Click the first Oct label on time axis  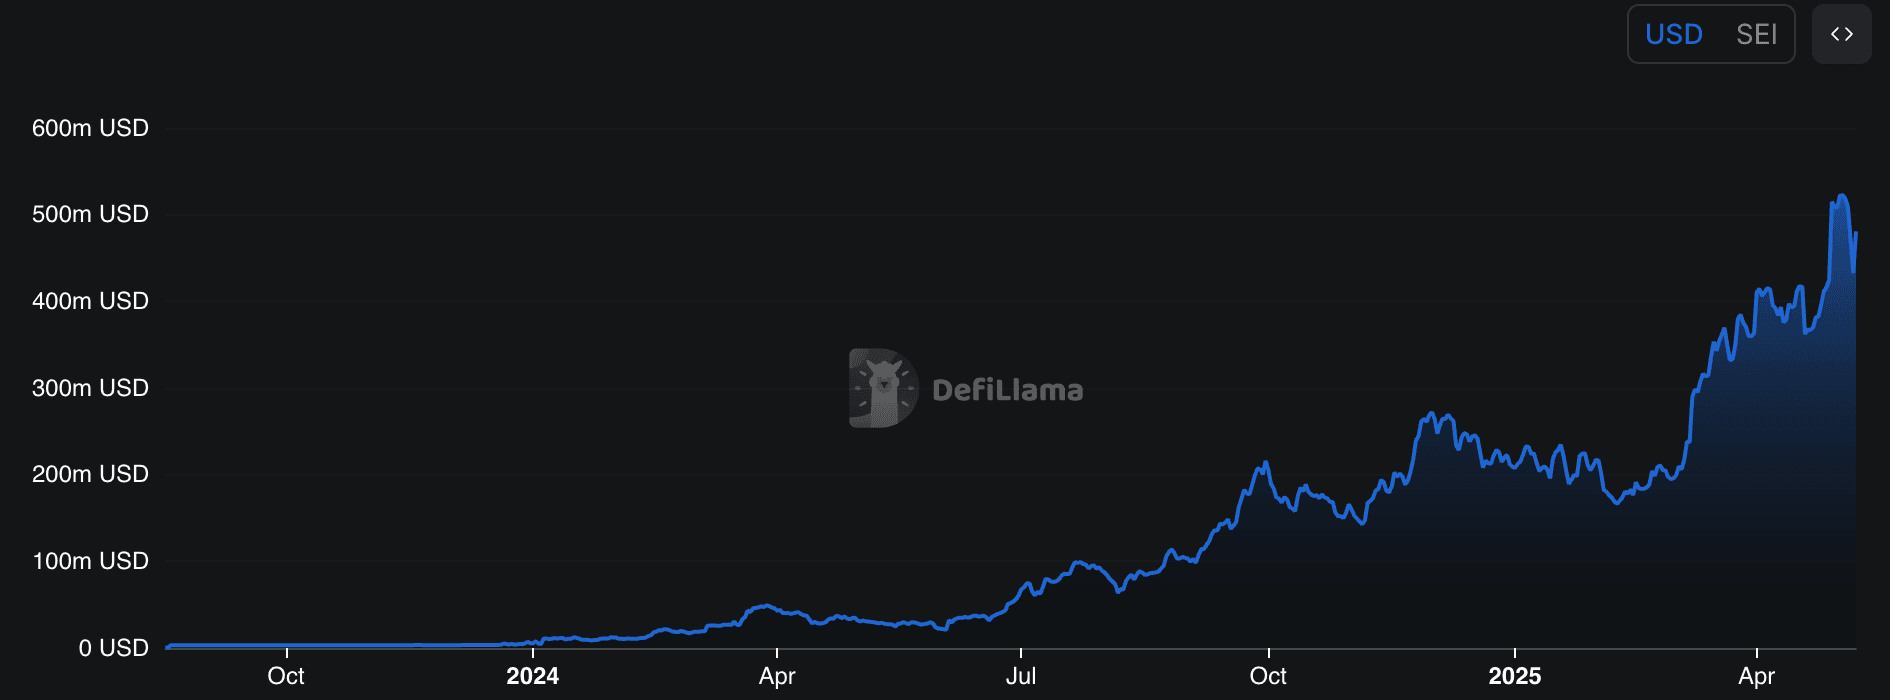pos(286,676)
